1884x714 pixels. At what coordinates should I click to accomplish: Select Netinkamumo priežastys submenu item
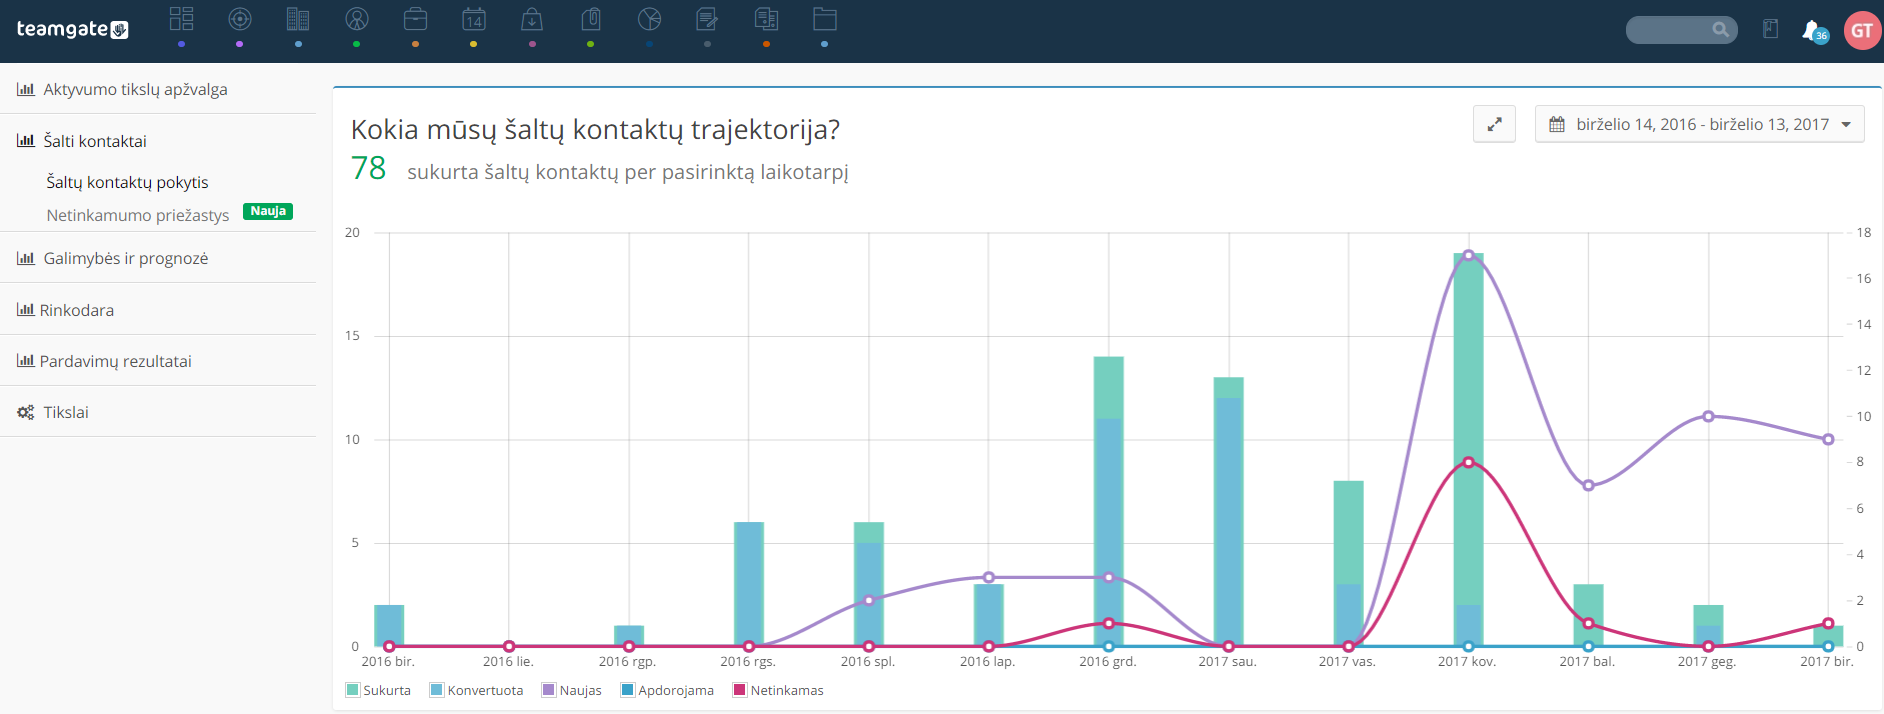point(138,215)
